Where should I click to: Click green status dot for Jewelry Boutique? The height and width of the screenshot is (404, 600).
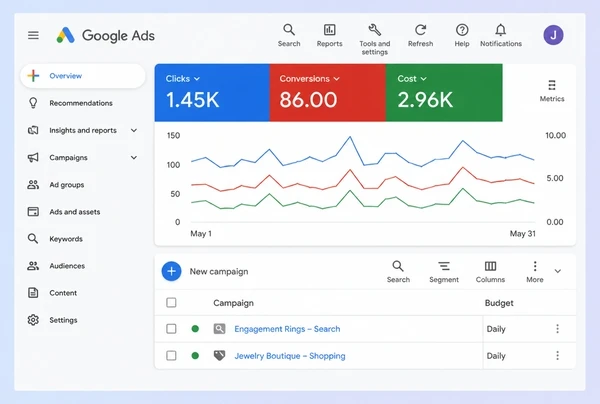click(x=195, y=356)
